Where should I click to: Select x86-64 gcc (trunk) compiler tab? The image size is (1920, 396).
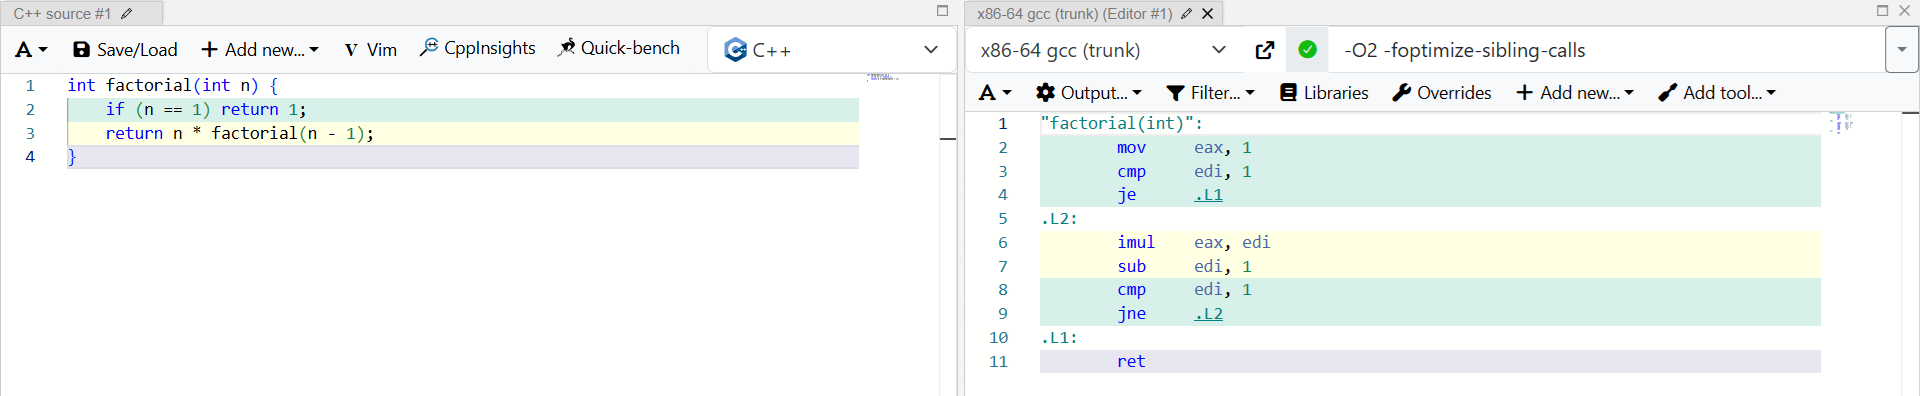point(1074,14)
